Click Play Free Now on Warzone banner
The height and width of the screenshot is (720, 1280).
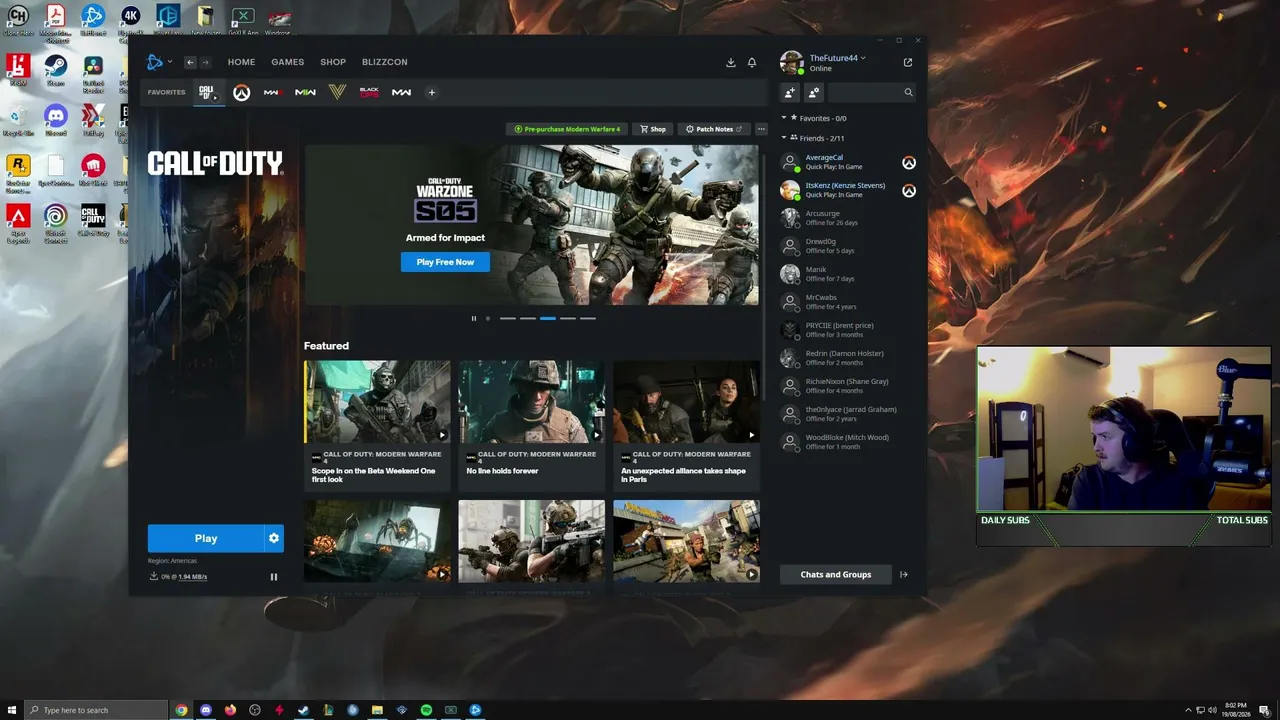pos(445,262)
